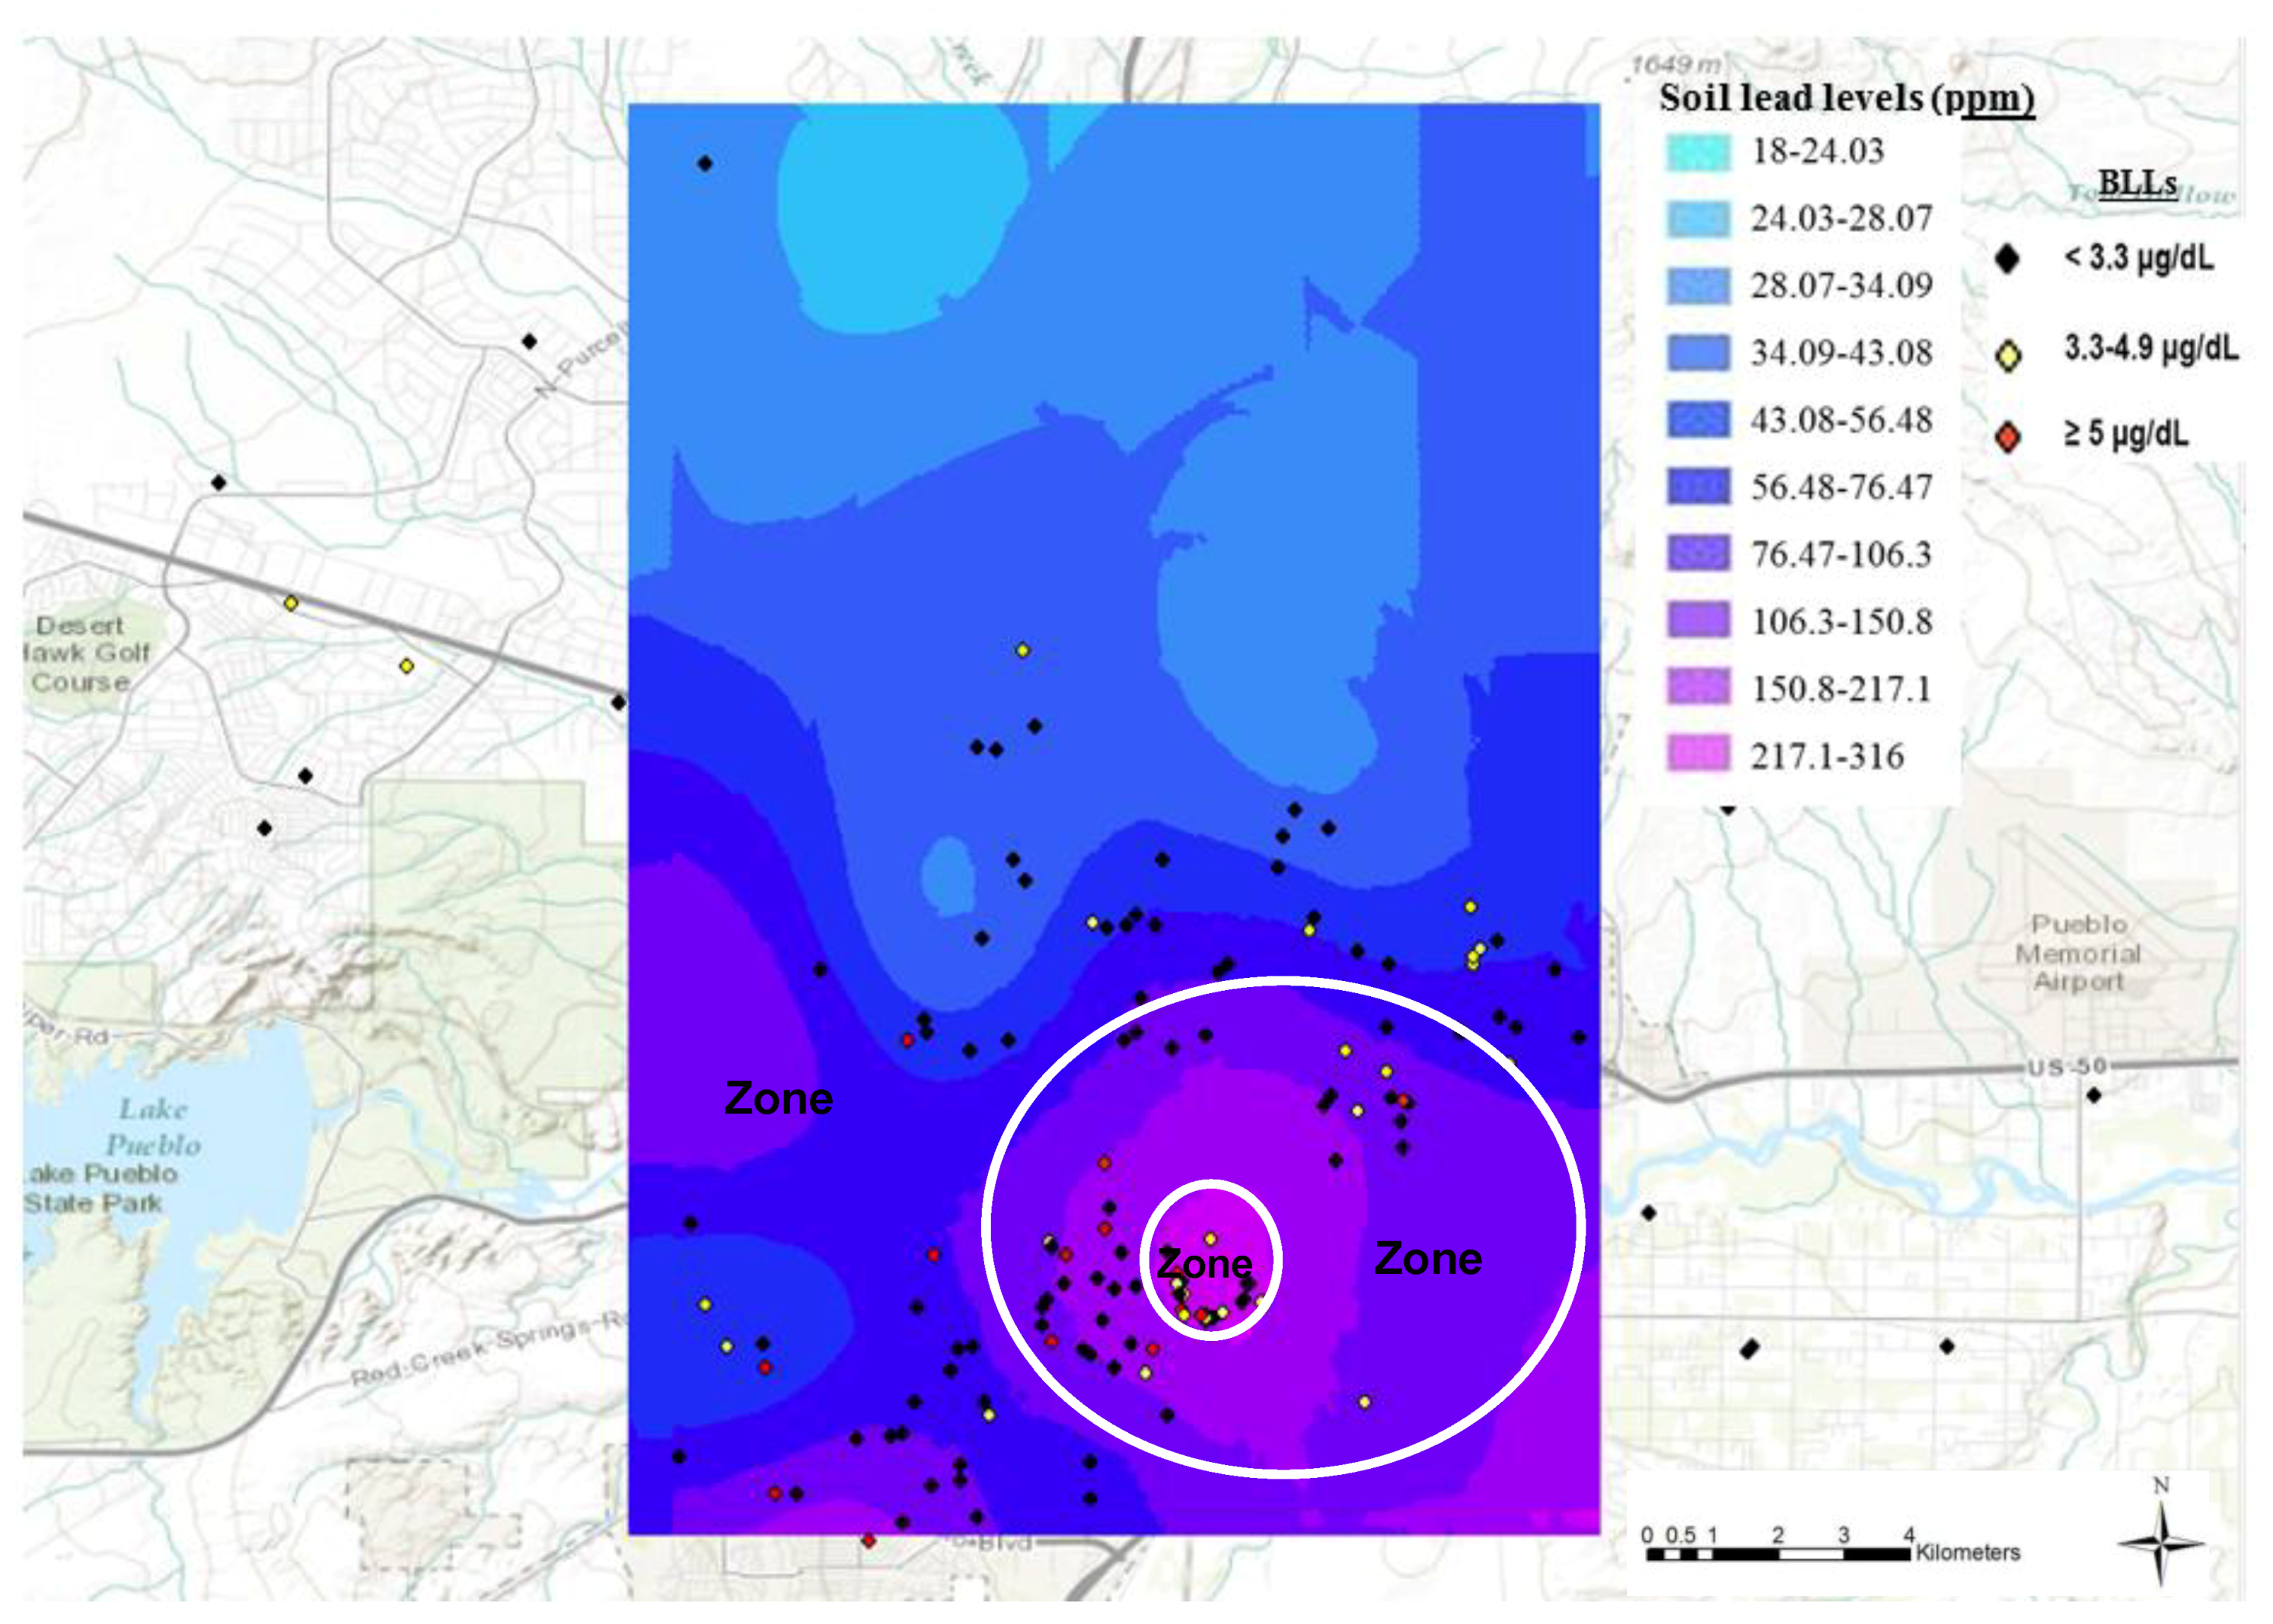Click the "< 3.3 µg/dL" BLL label

(2139, 259)
